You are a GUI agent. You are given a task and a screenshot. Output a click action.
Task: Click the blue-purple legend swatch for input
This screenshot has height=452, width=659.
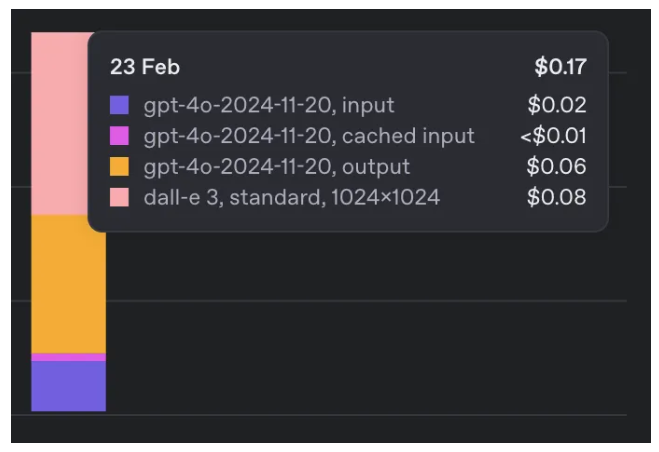coord(119,105)
